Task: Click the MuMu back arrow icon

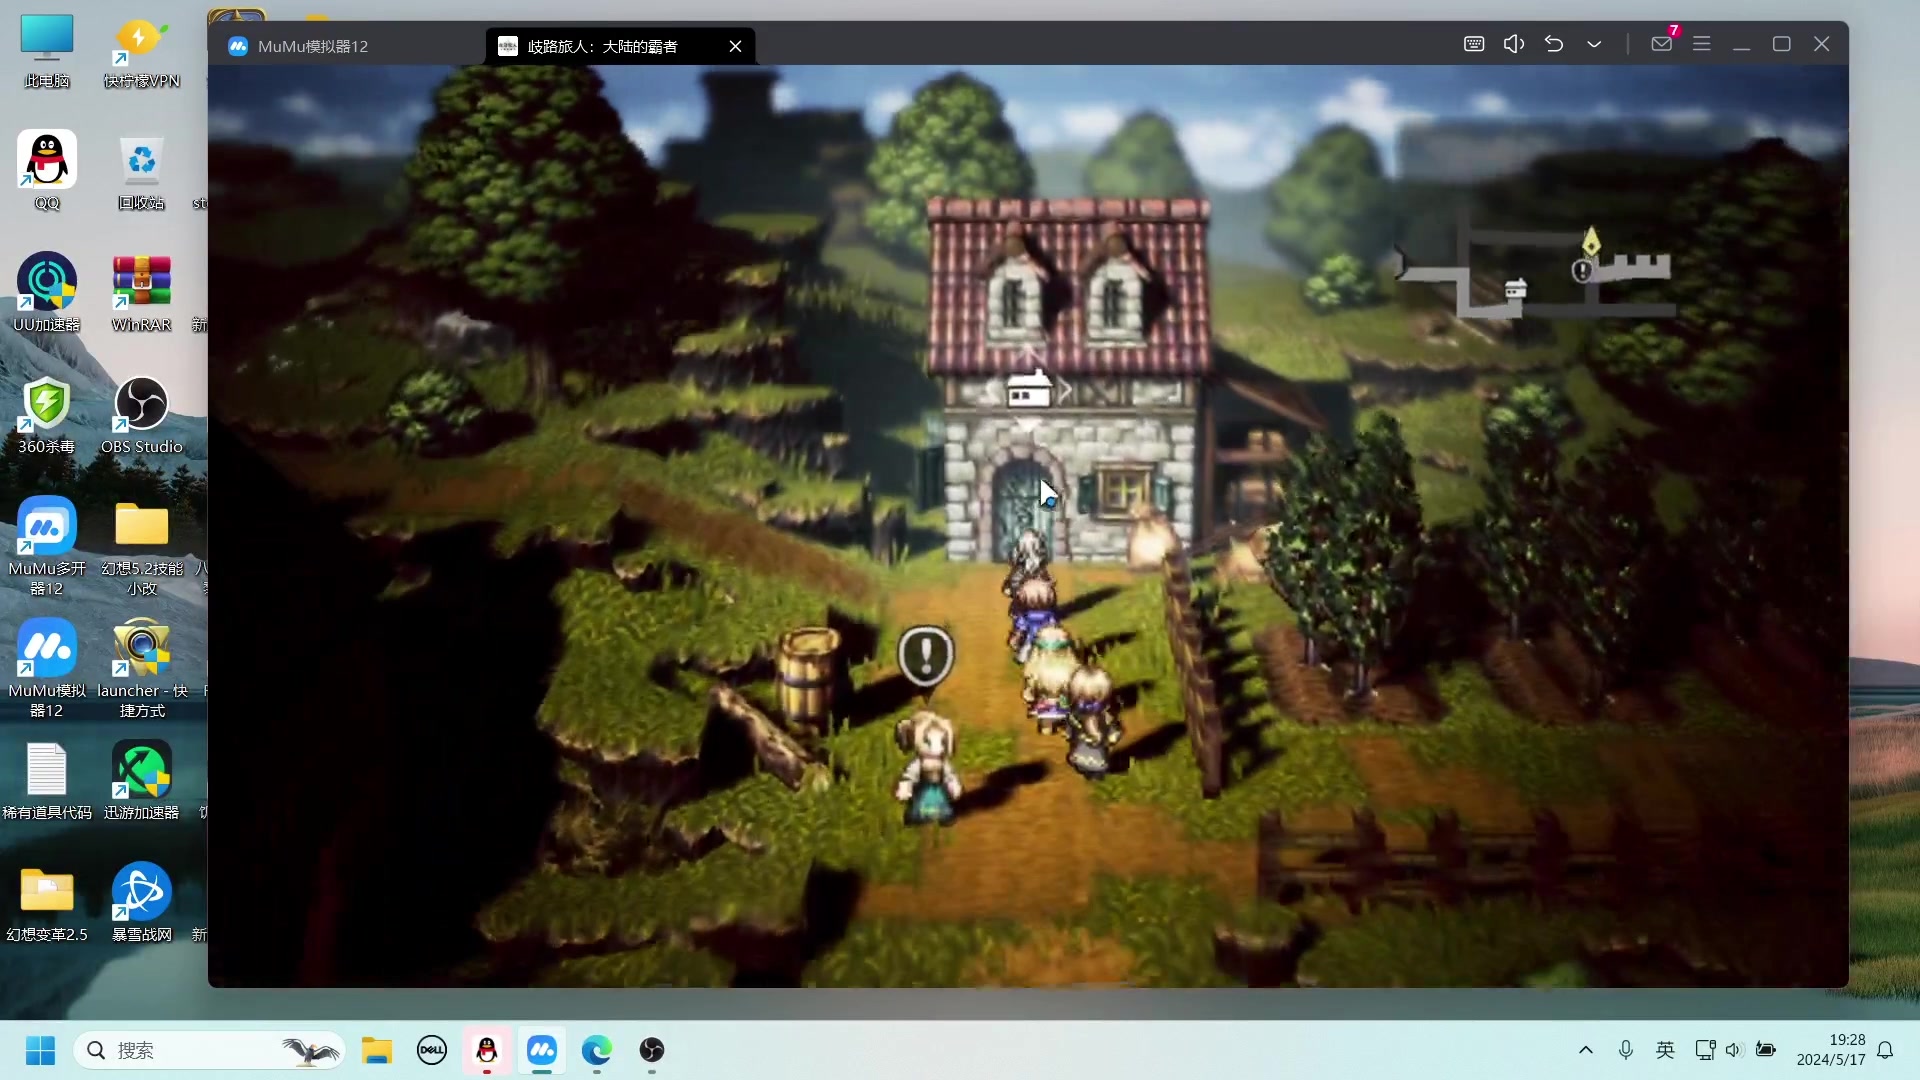Action: (x=1554, y=44)
